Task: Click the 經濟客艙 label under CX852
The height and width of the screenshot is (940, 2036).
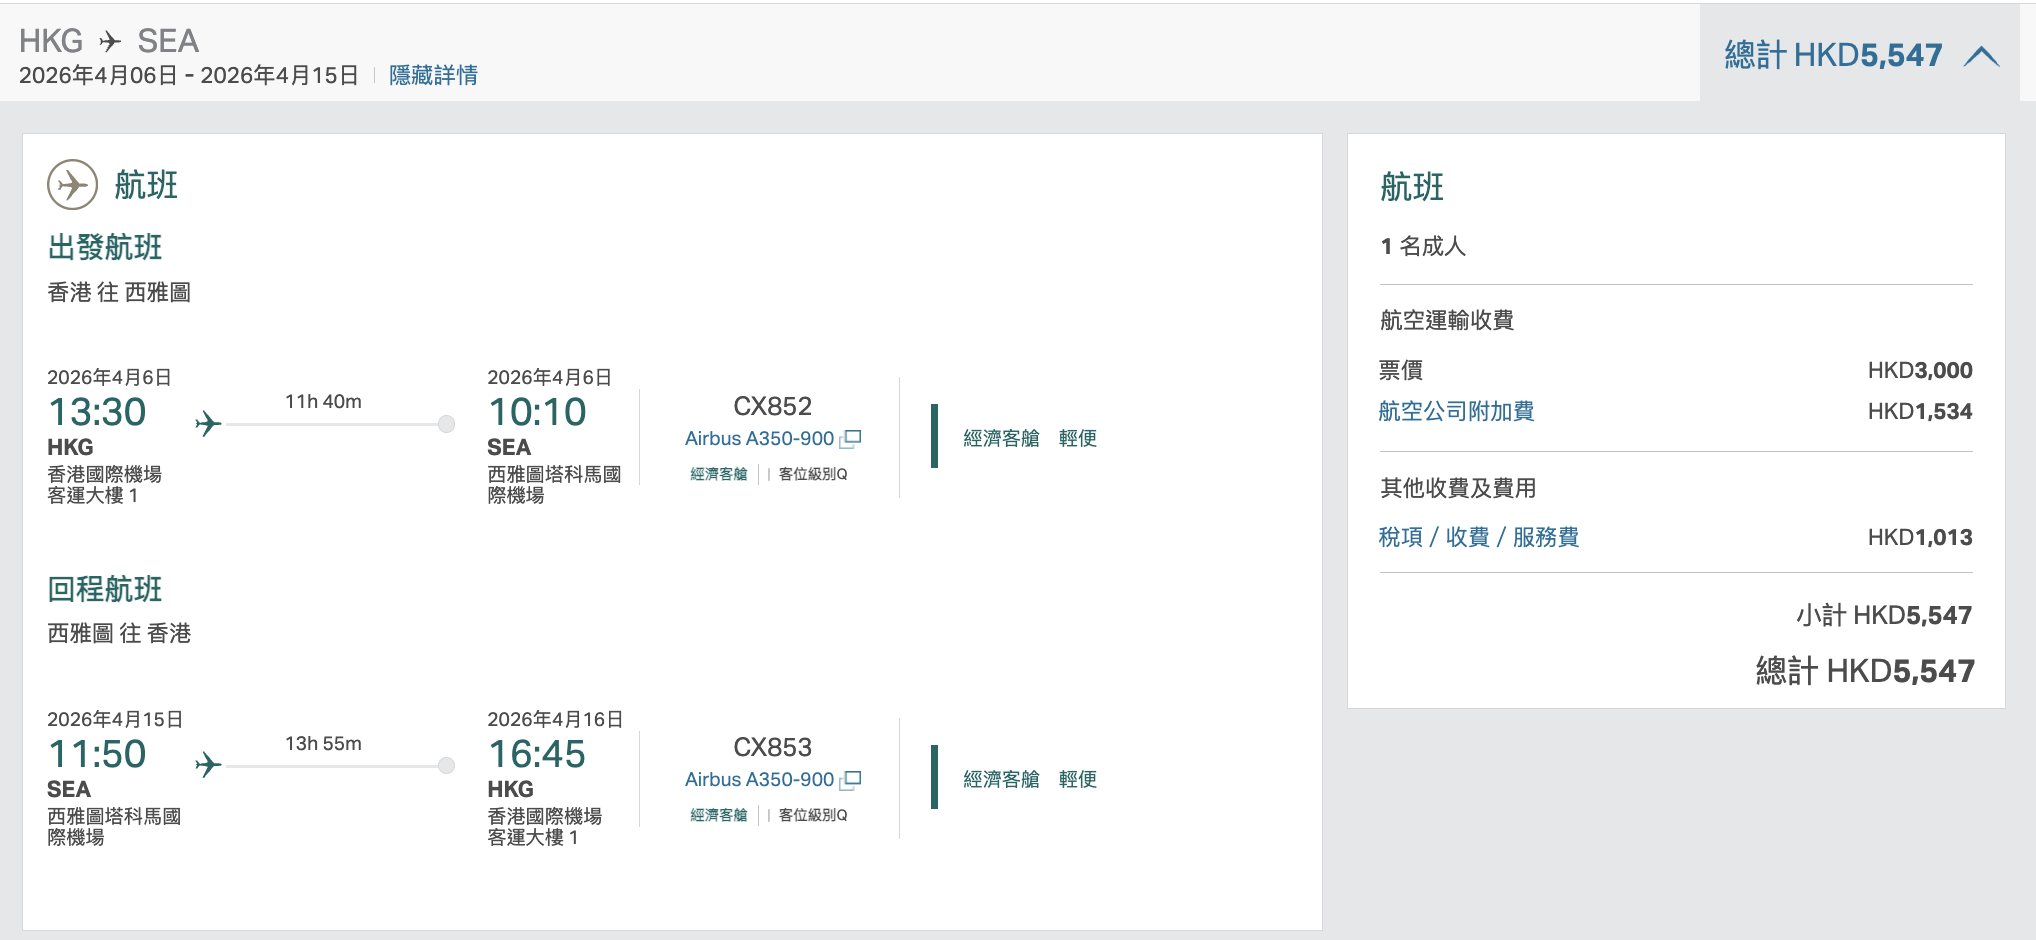Action: click(719, 474)
